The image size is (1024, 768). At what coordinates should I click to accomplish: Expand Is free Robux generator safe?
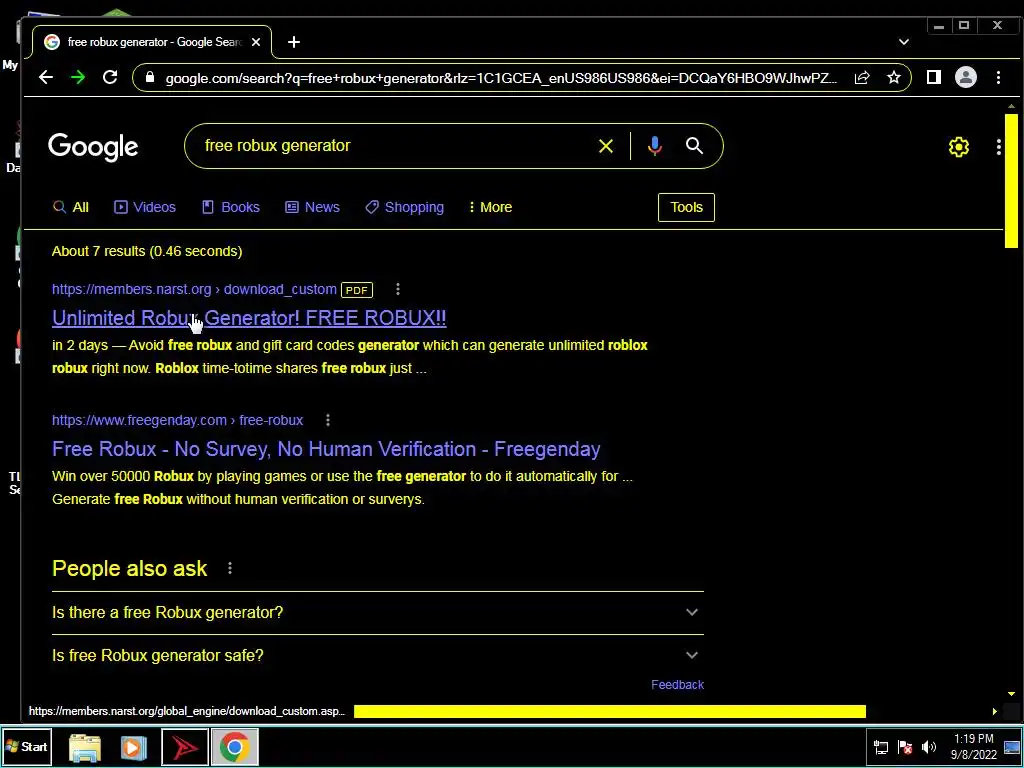(x=377, y=655)
